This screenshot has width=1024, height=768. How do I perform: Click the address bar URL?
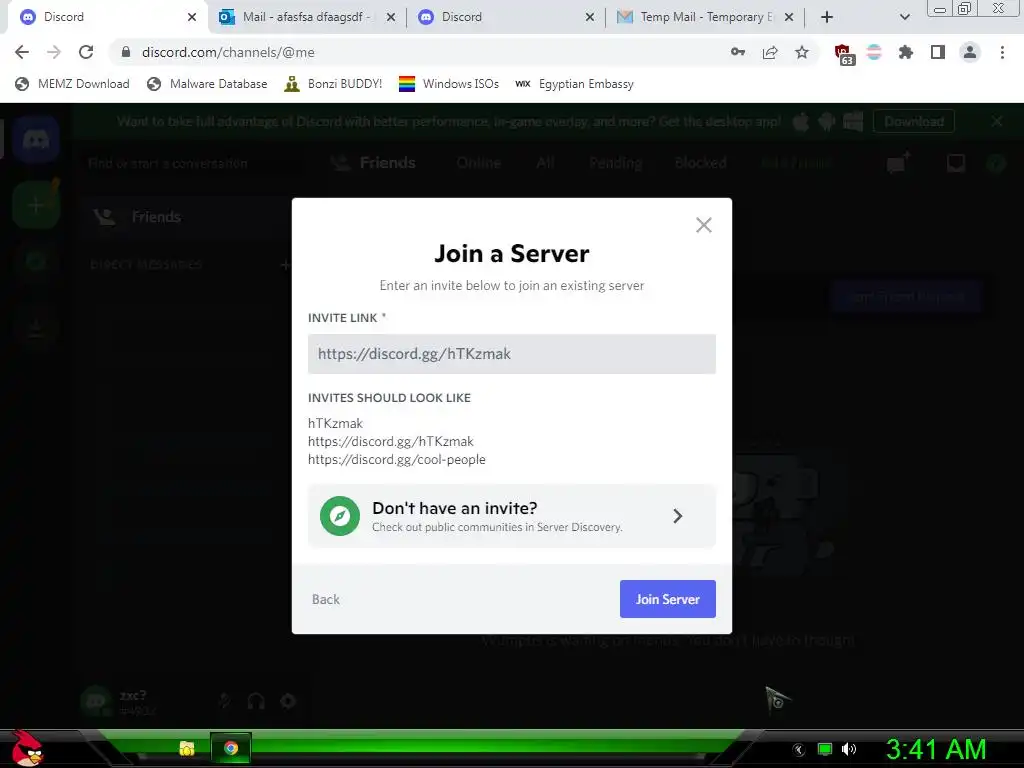(x=228, y=52)
